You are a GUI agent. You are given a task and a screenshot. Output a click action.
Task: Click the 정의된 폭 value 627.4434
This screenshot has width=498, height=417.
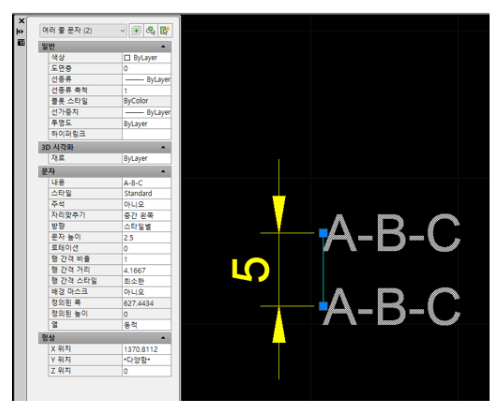point(147,303)
